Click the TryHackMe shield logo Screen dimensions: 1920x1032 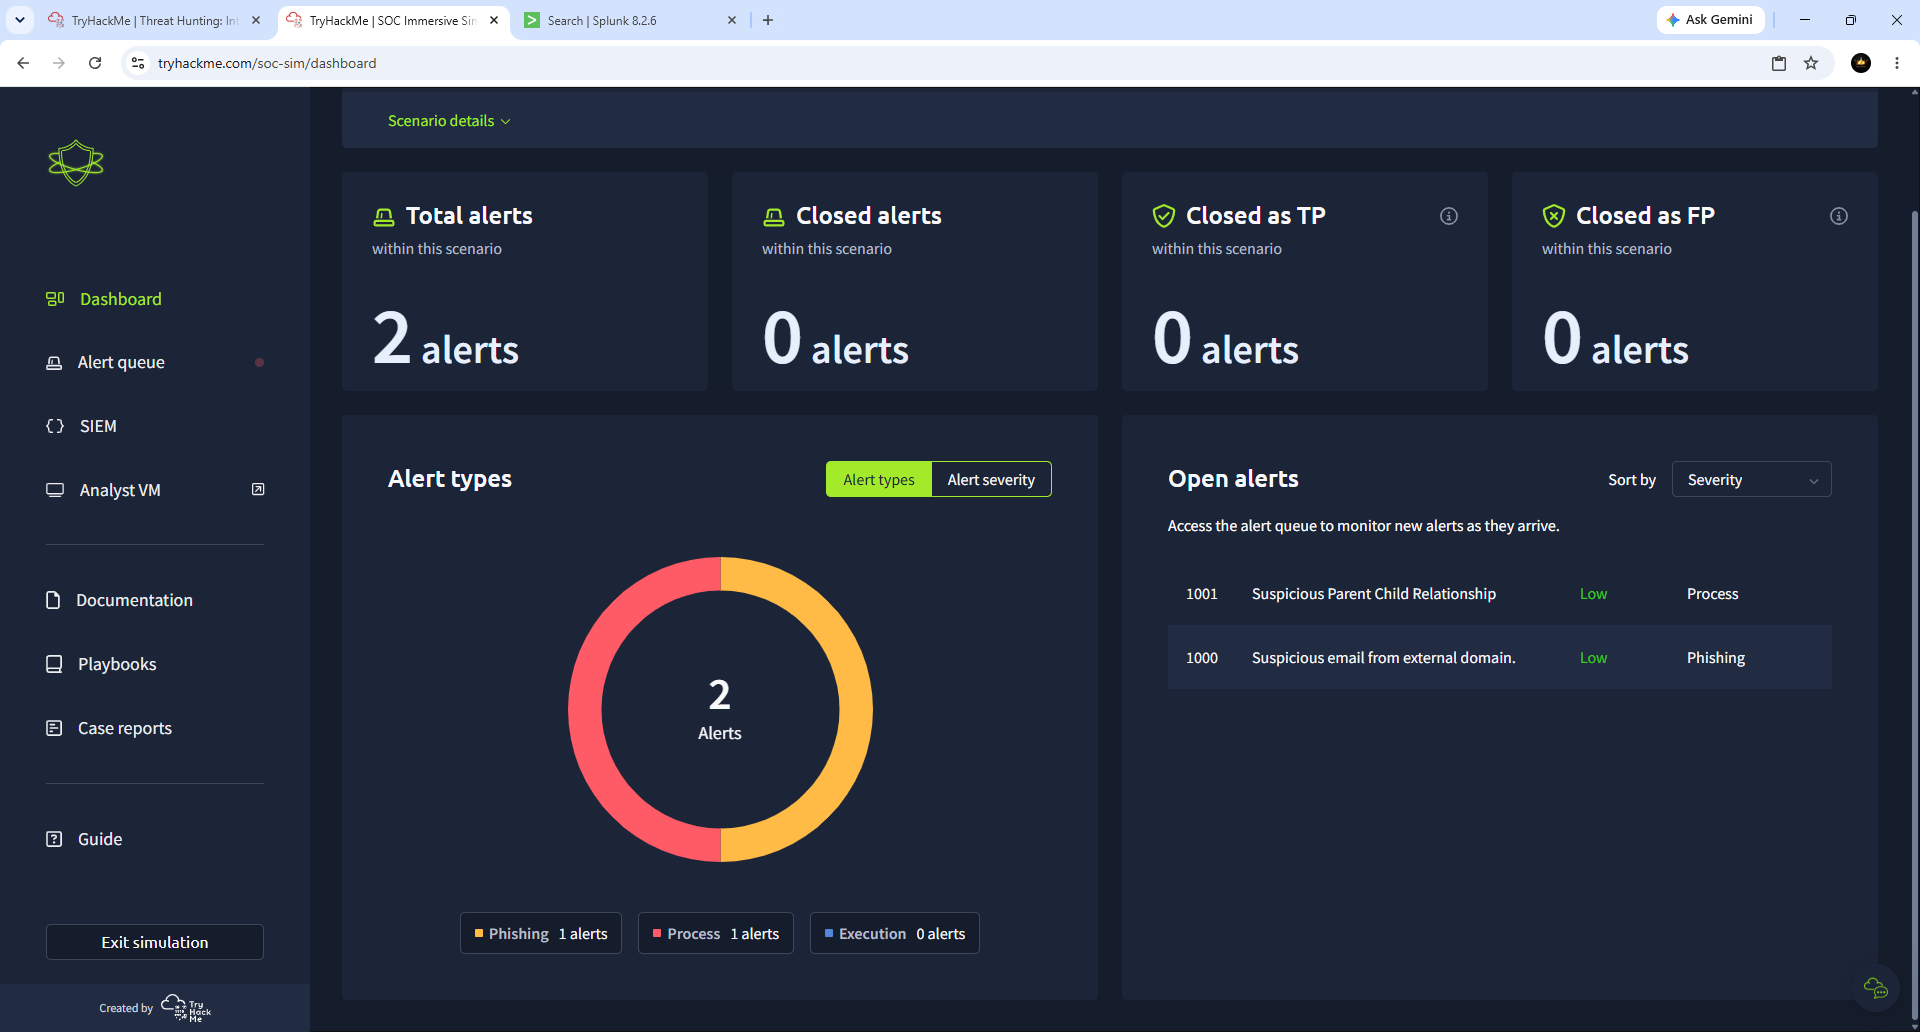point(76,162)
